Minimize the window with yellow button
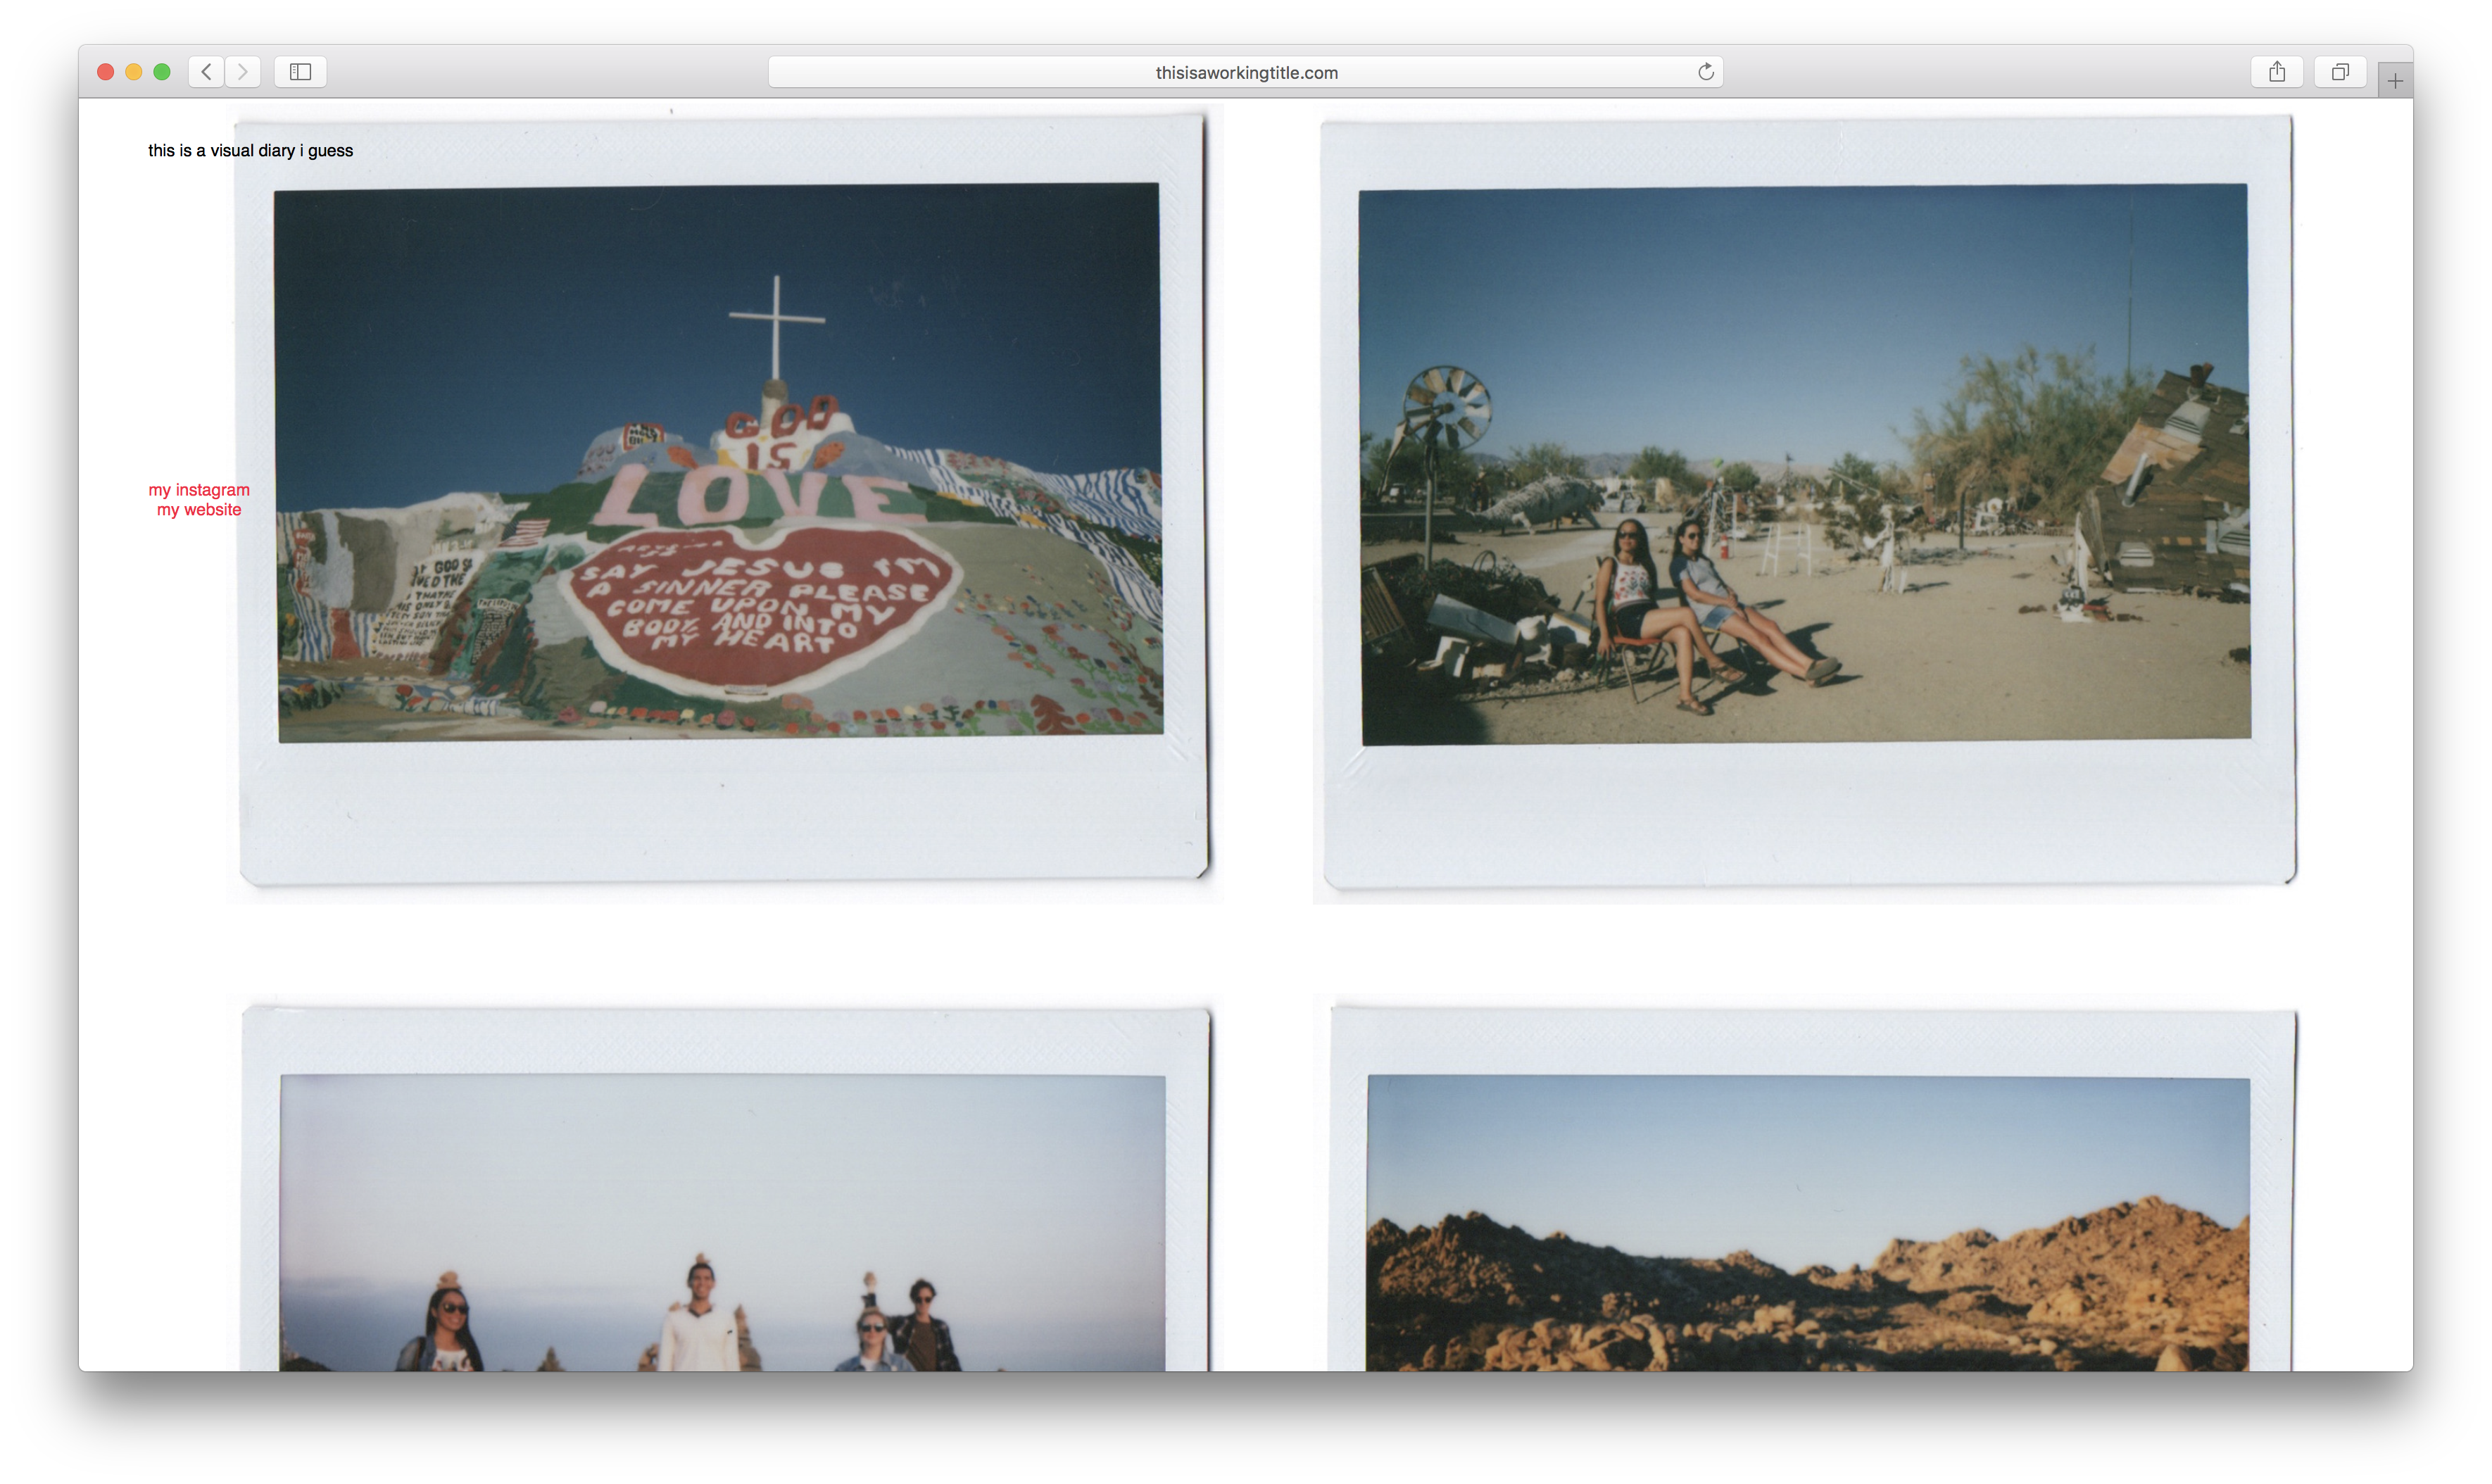This screenshot has height=1484, width=2492. [133, 72]
